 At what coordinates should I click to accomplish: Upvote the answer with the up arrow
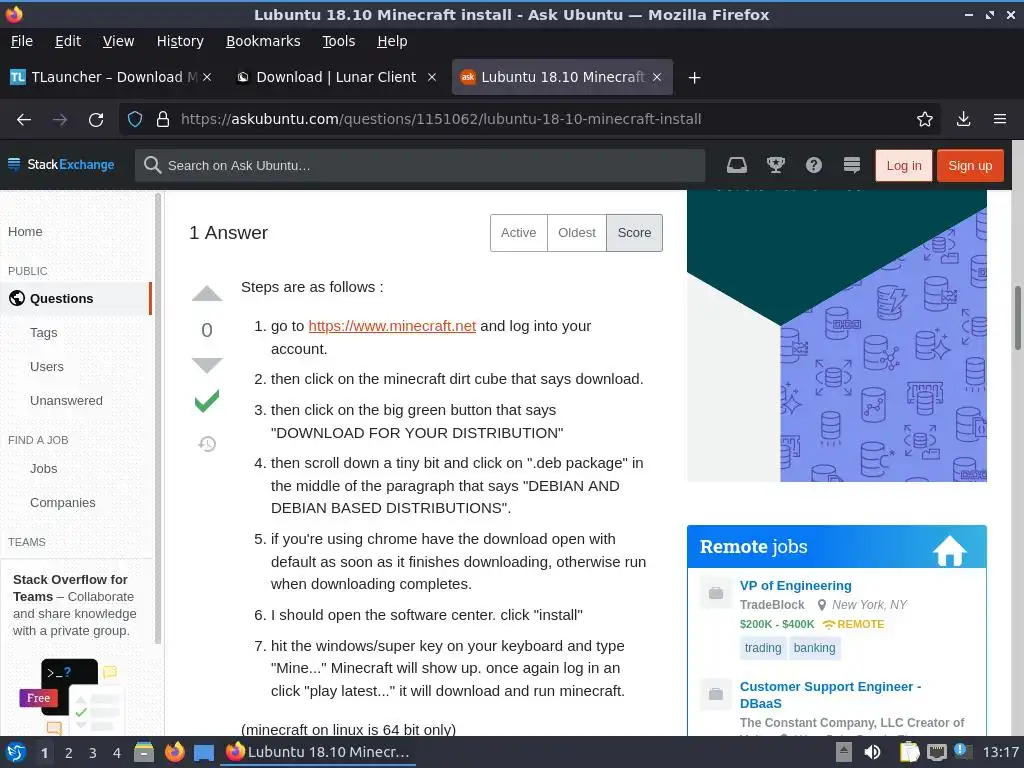tap(207, 294)
